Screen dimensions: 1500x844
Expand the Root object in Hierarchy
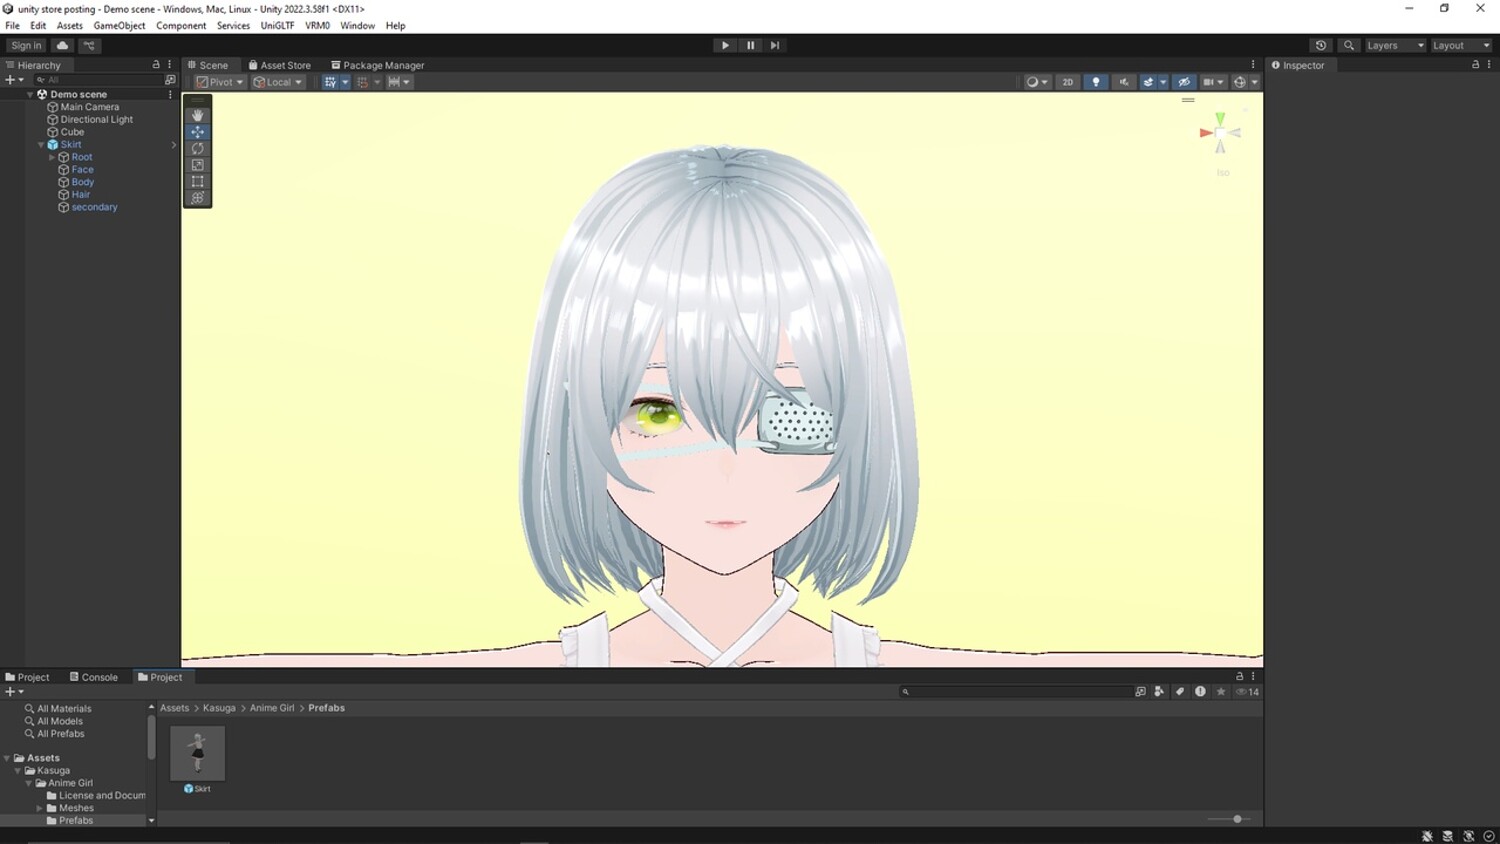[x=52, y=157]
